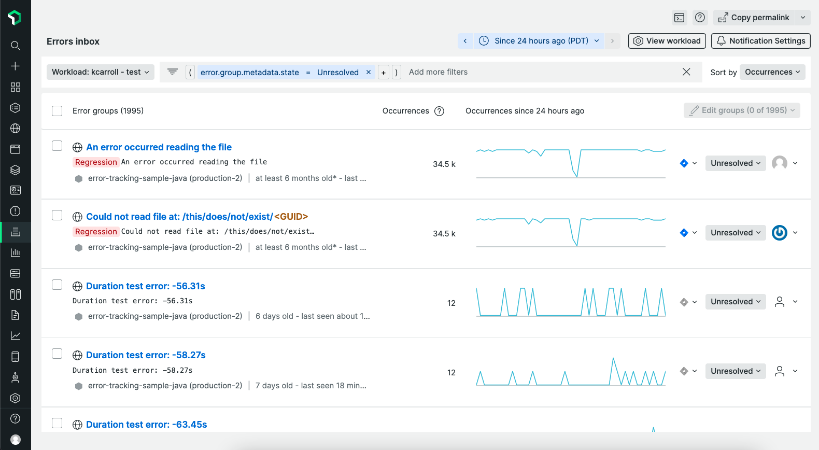
Task: Click the blue Jira diamond icon on first error
Action: (684, 163)
